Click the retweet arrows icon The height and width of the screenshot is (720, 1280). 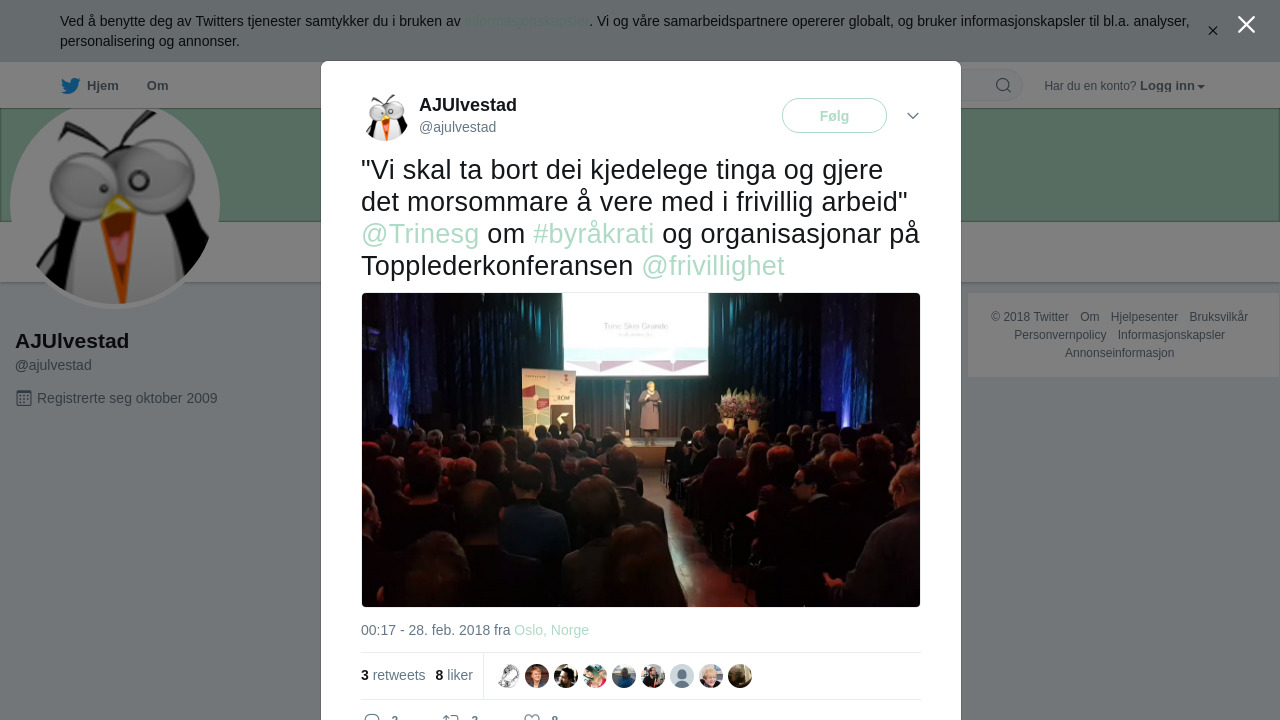pyautogui.click(x=451, y=718)
